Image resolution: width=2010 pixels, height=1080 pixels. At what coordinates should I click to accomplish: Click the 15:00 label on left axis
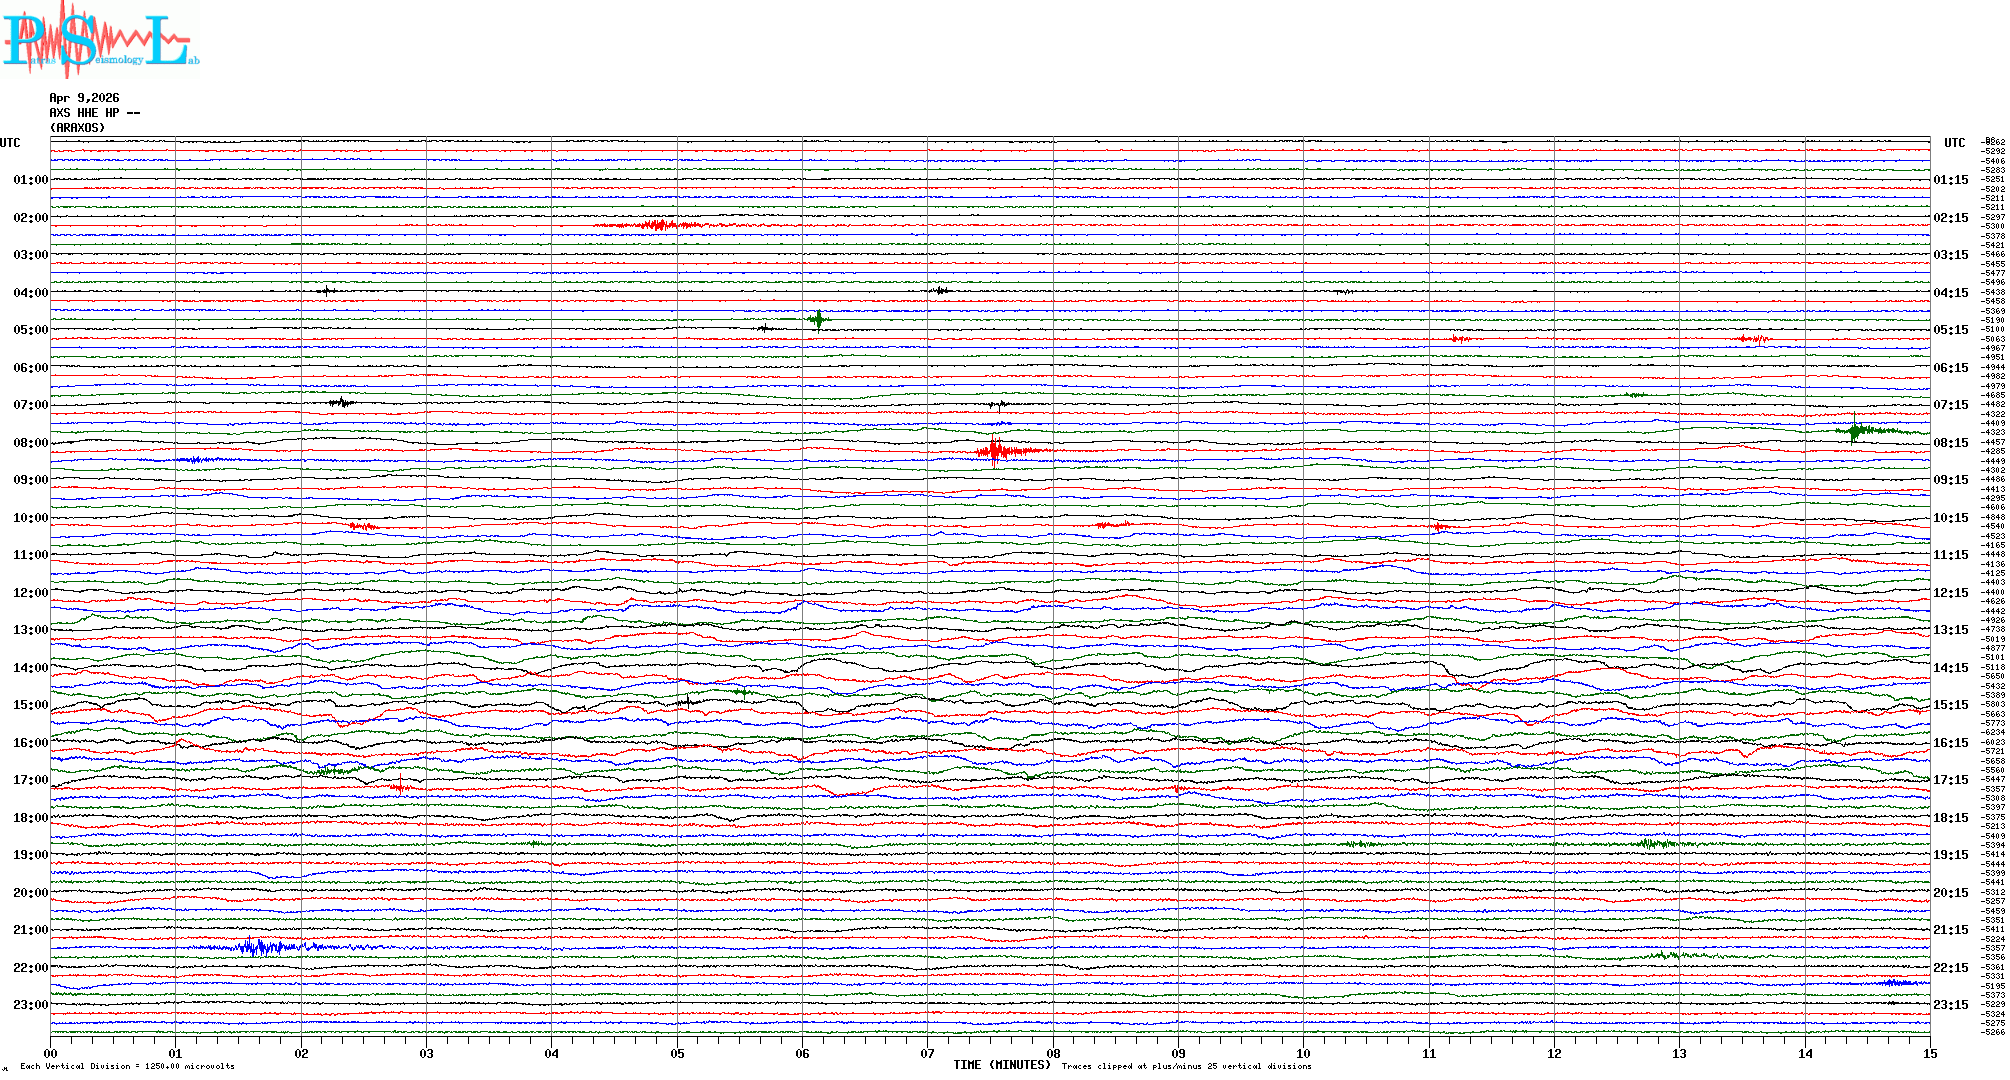click(x=30, y=705)
